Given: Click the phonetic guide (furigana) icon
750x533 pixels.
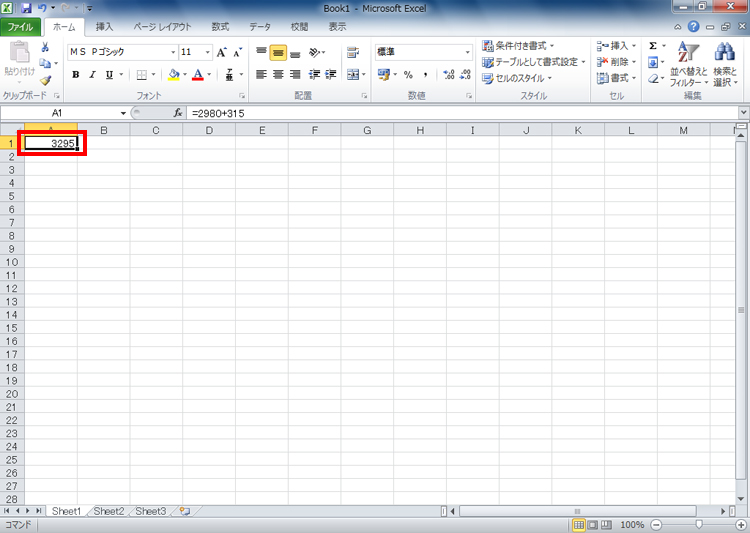Looking at the screenshot, I should tap(230, 75).
